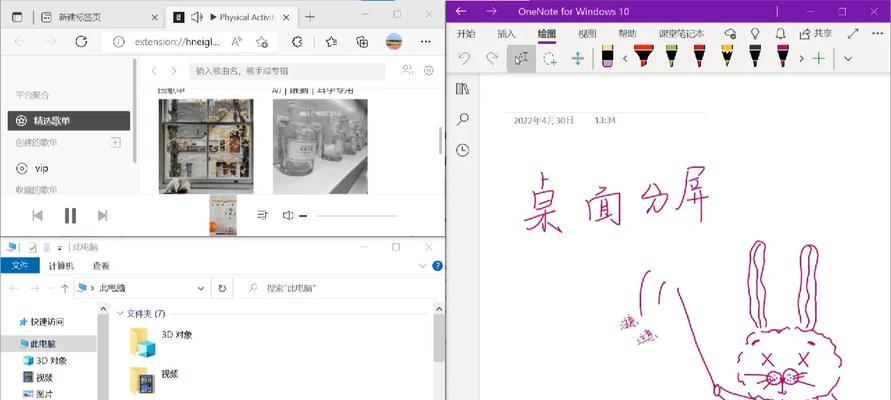Viewport: 891px width, 400px height.
Task: Open search in the OneNote sidebar
Action: (x=463, y=119)
